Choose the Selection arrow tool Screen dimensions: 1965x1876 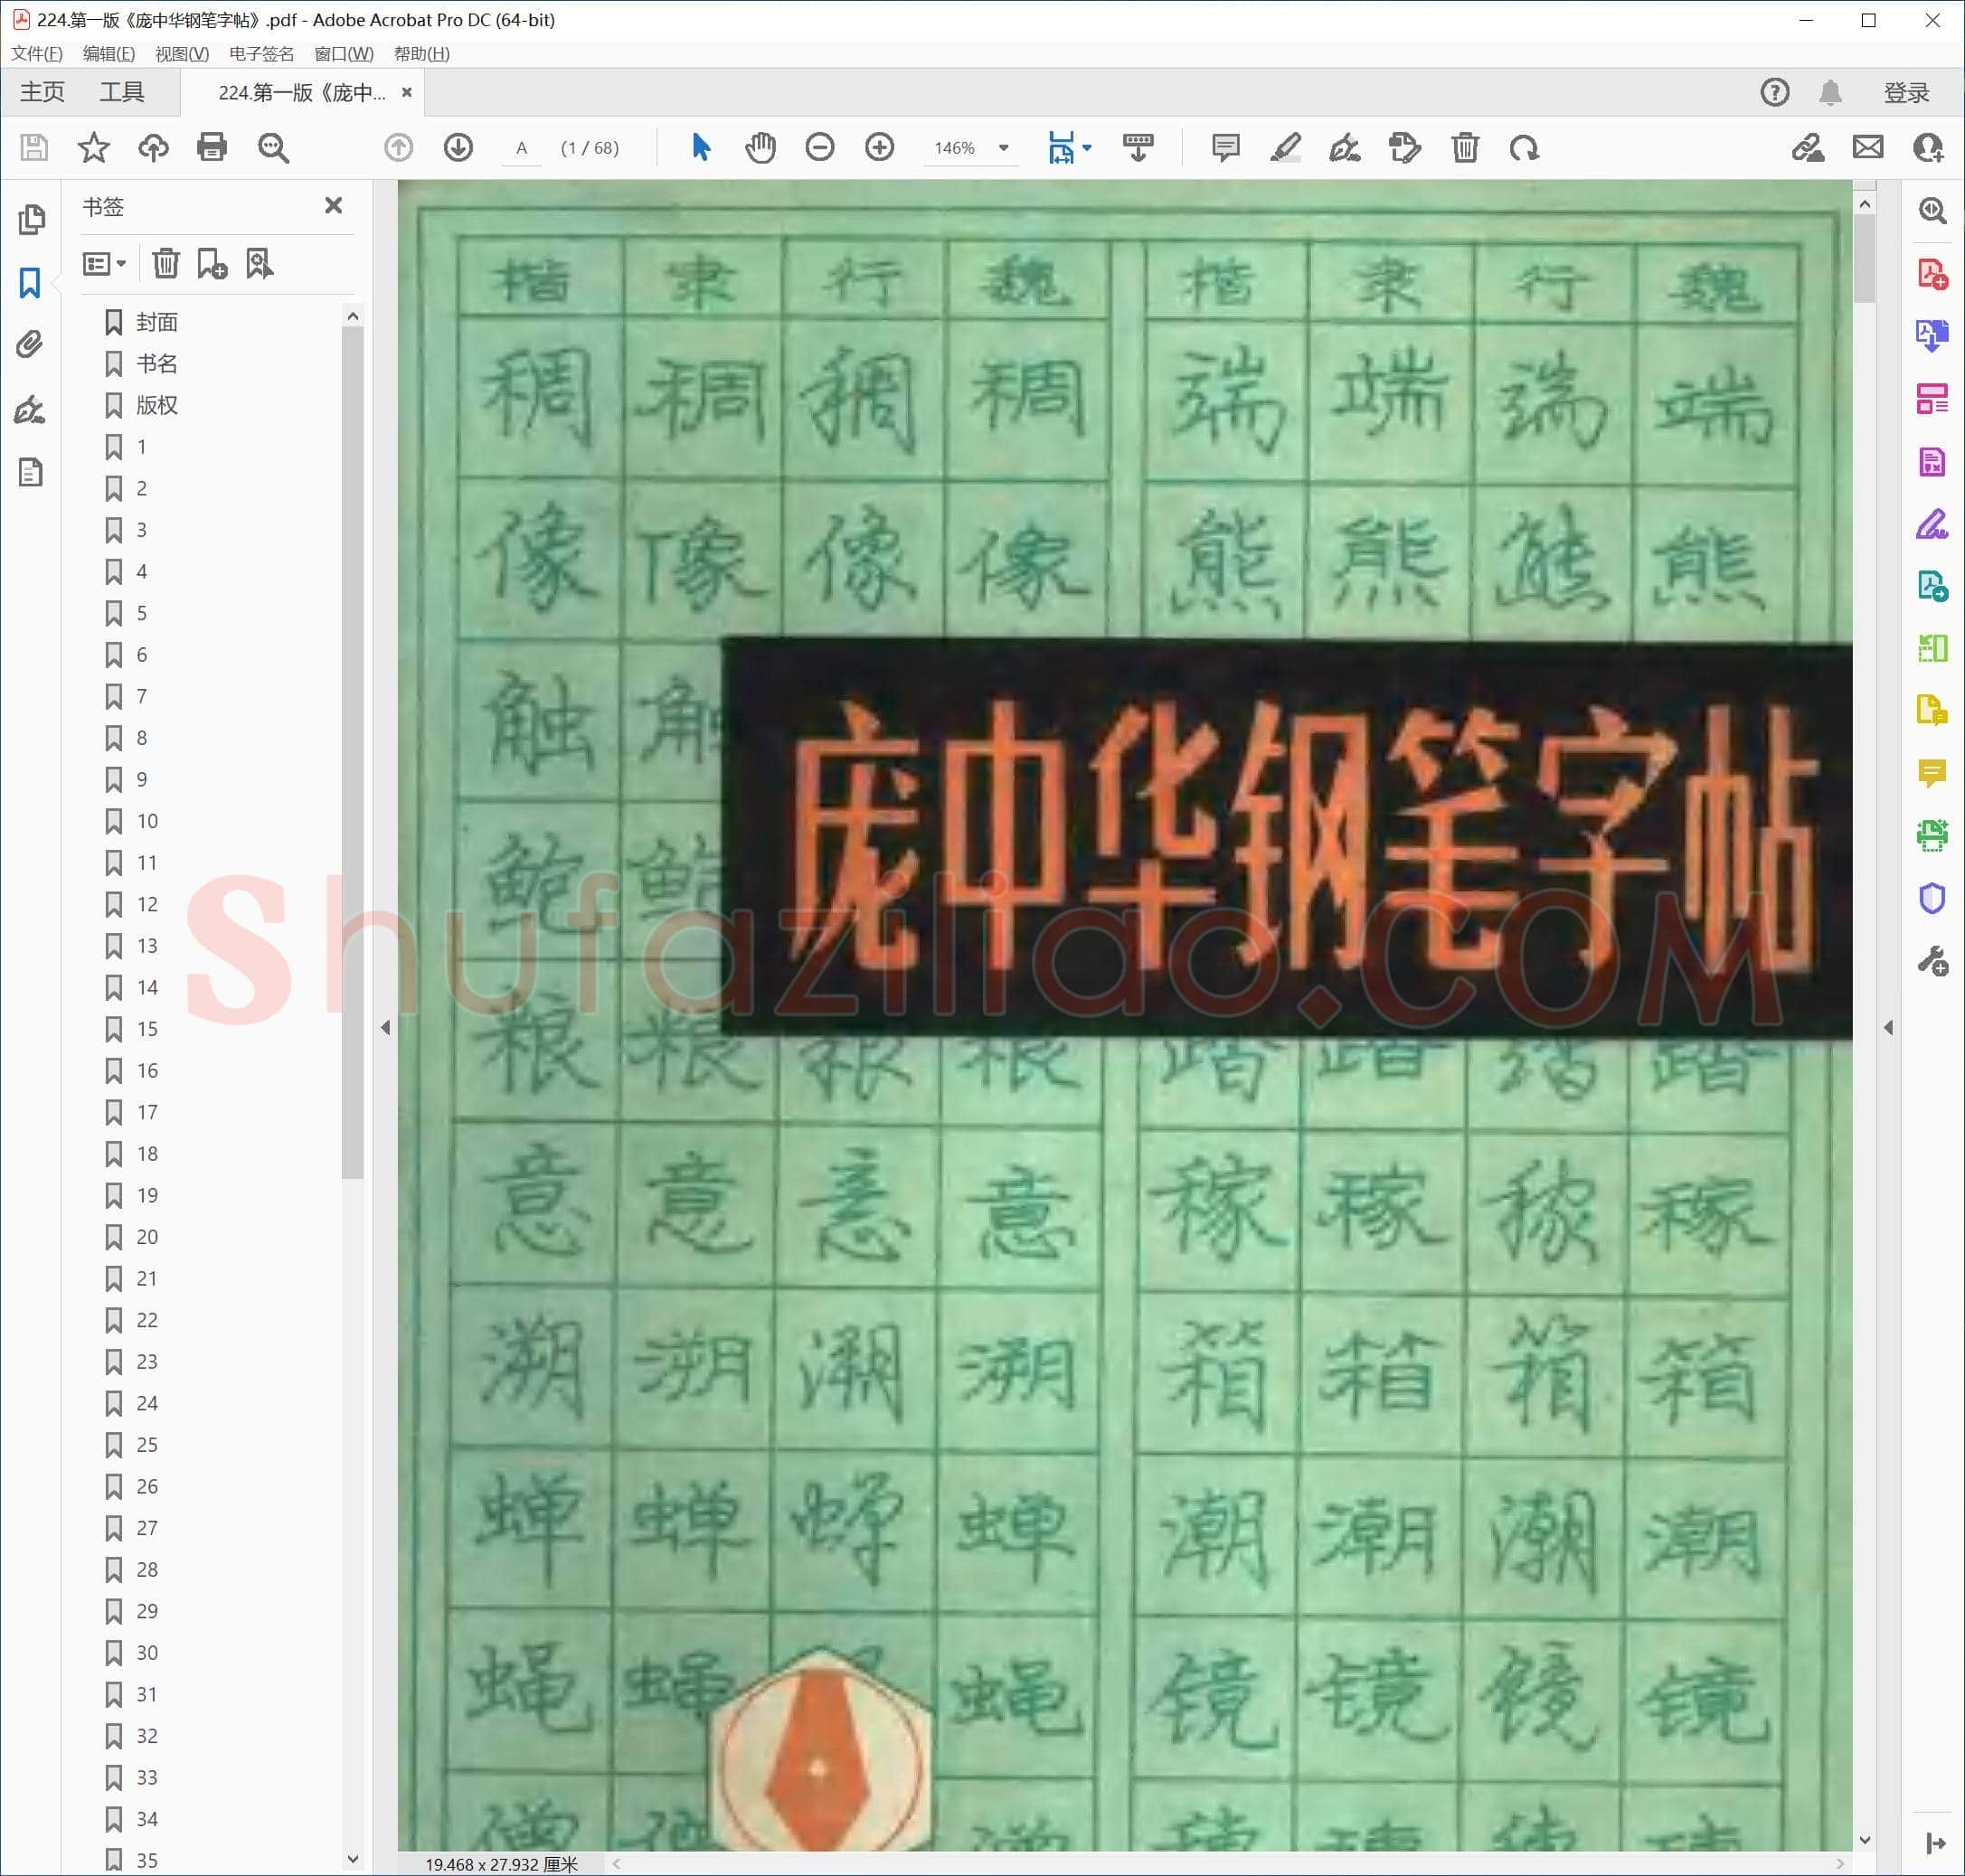701,148
